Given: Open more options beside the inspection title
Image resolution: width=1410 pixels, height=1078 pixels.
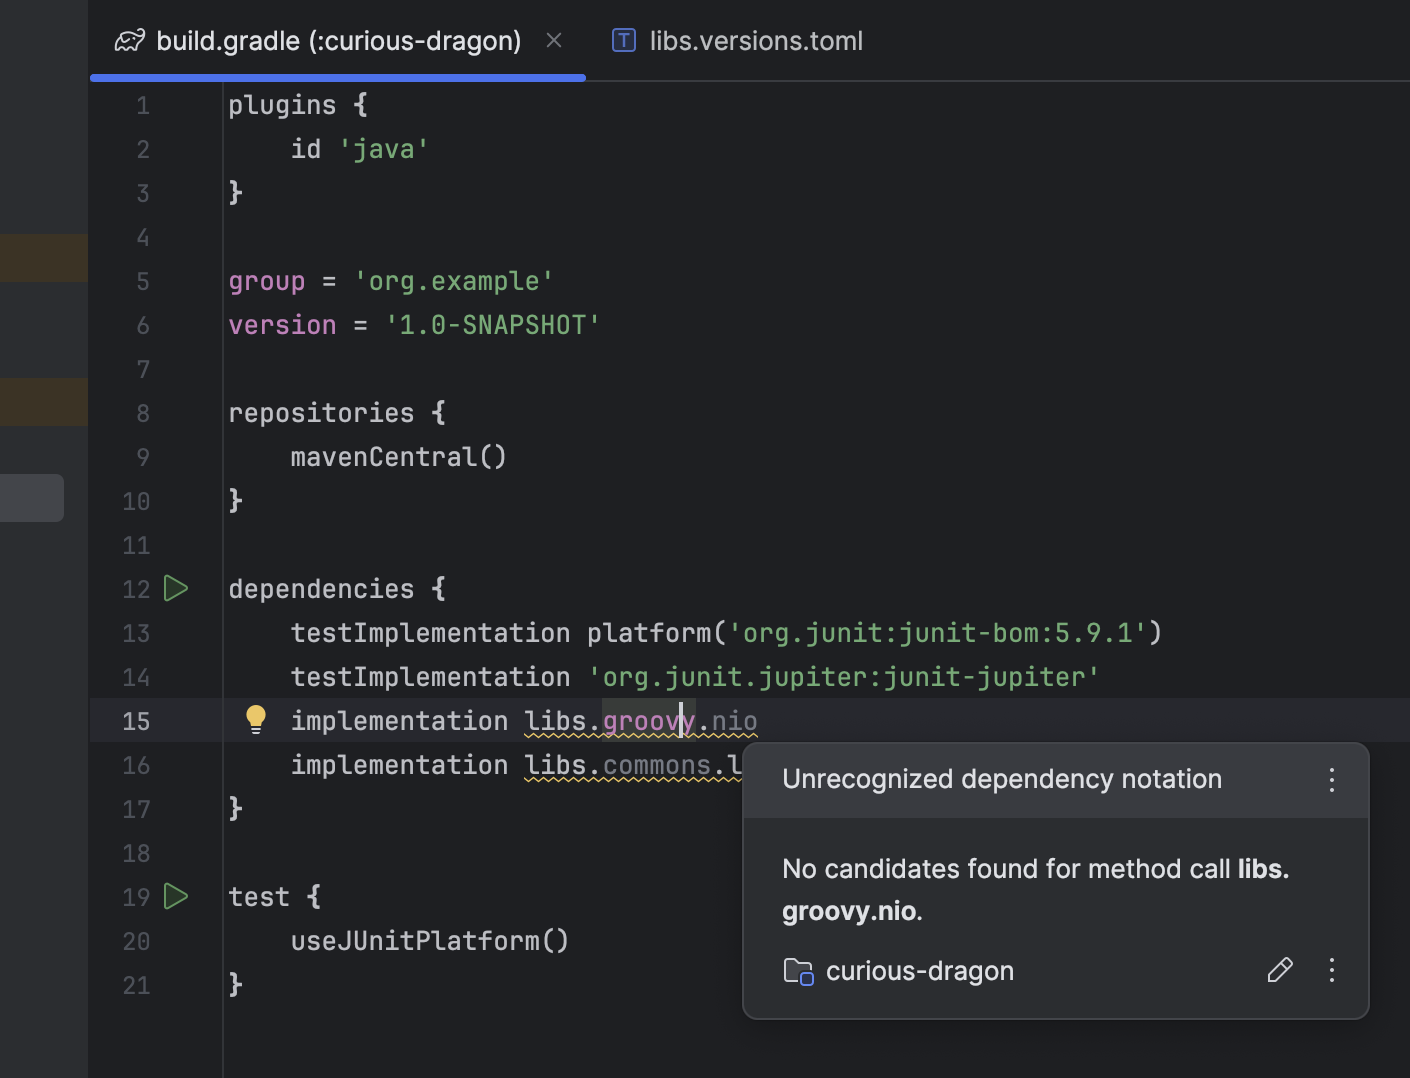Looking at the screenshot, I should [1331, 780].
